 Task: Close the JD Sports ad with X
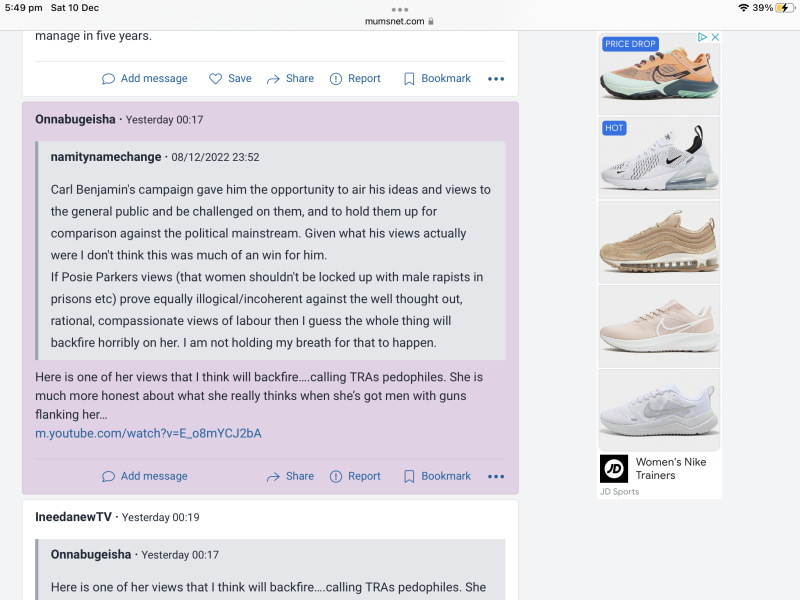pos(715,37)
